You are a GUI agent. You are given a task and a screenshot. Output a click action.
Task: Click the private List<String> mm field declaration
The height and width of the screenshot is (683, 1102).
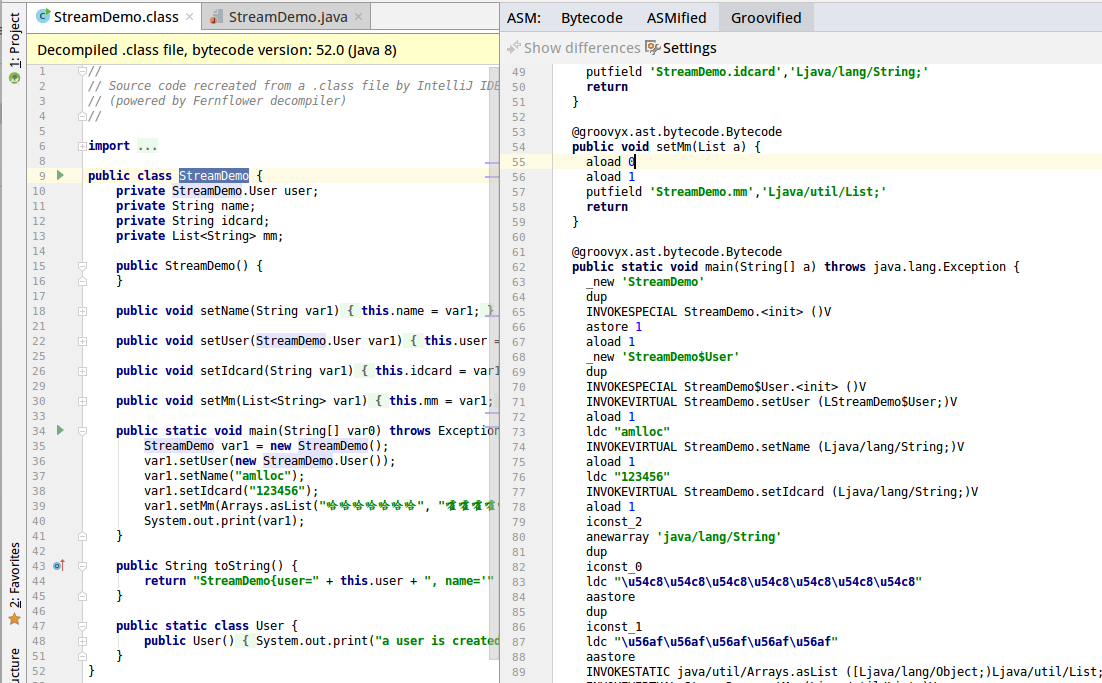coord(200,235)
